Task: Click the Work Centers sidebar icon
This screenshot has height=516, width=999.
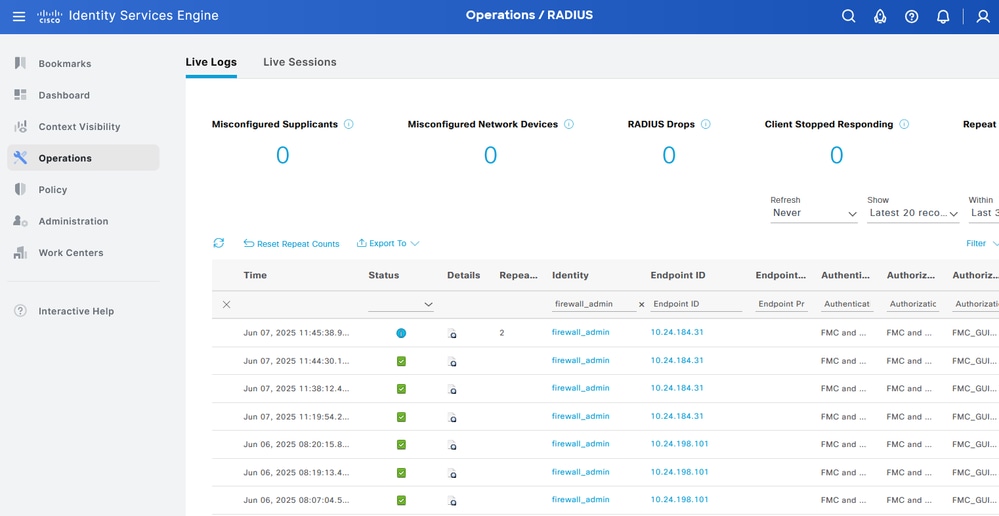Action: click(x=20, y=252)
